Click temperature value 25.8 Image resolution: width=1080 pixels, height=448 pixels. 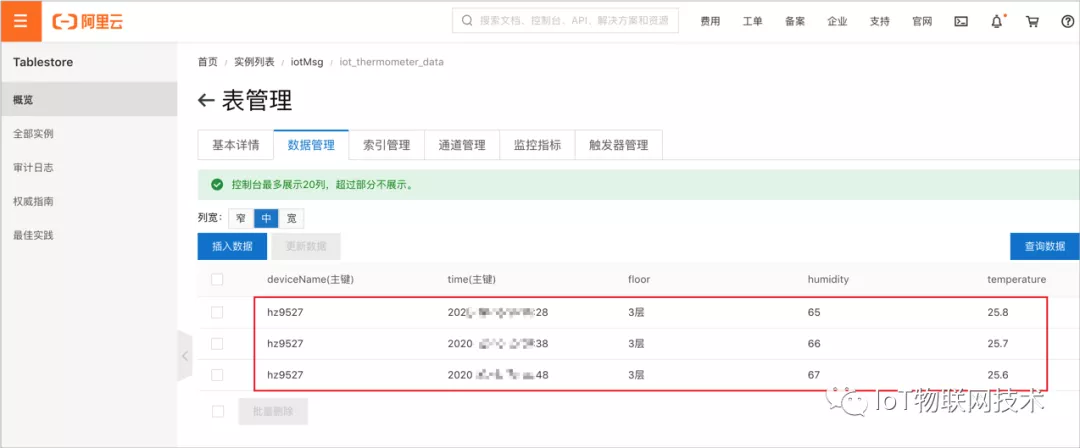click(997, 312)
